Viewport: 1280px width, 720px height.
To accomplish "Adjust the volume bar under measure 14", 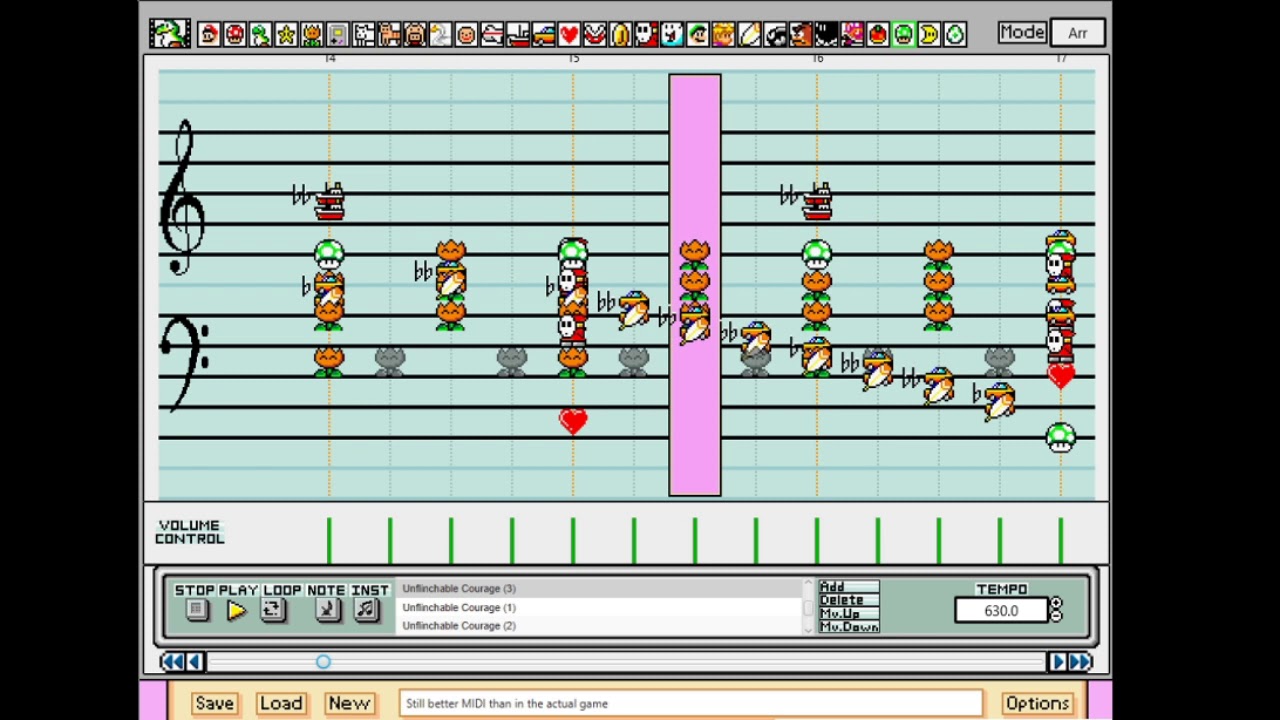I will click(x=329, y=540).
